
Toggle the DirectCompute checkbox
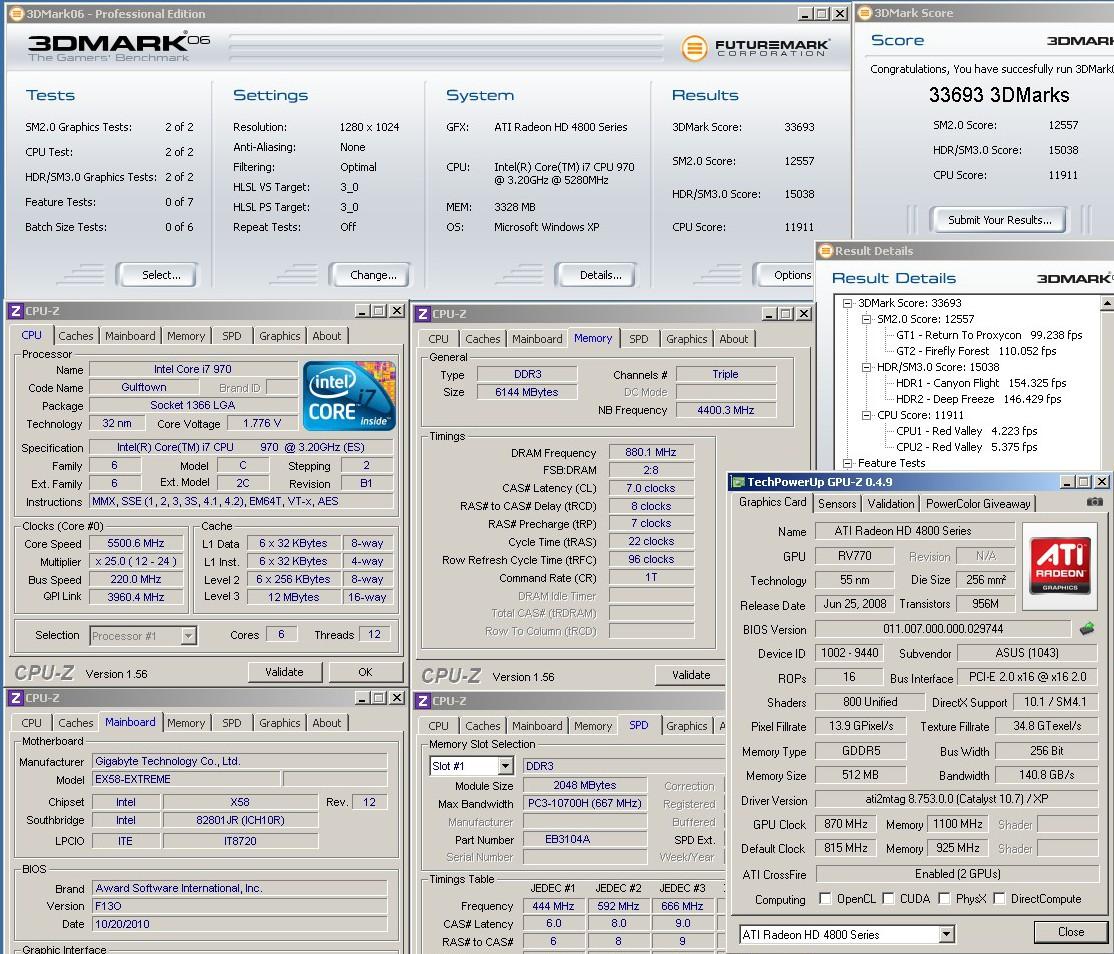pos(999,899)
